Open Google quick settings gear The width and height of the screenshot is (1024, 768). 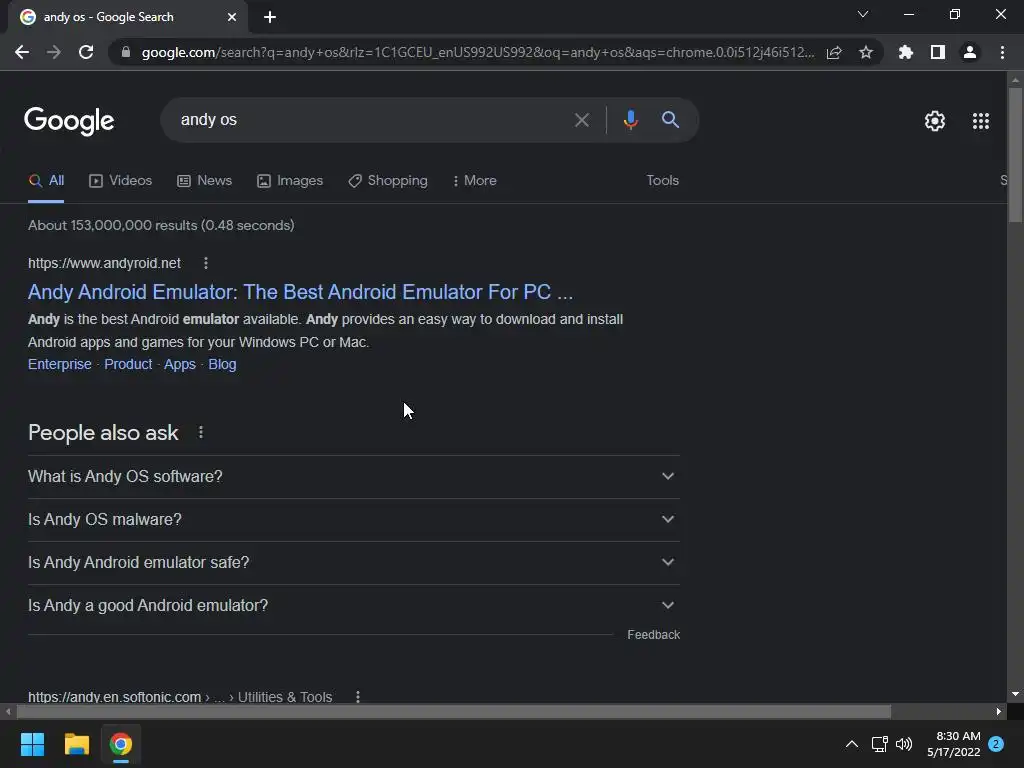tap(935, 121)
